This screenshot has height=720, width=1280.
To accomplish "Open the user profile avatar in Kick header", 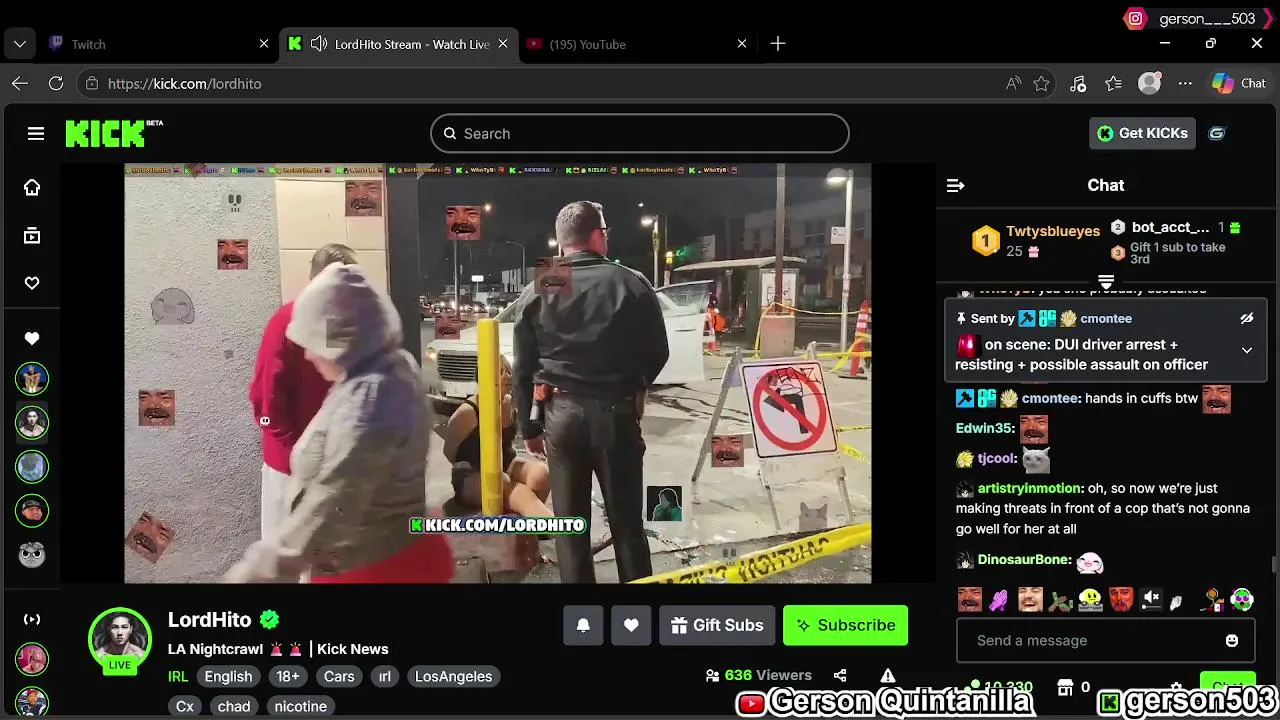I will (x=1216, y=133).
